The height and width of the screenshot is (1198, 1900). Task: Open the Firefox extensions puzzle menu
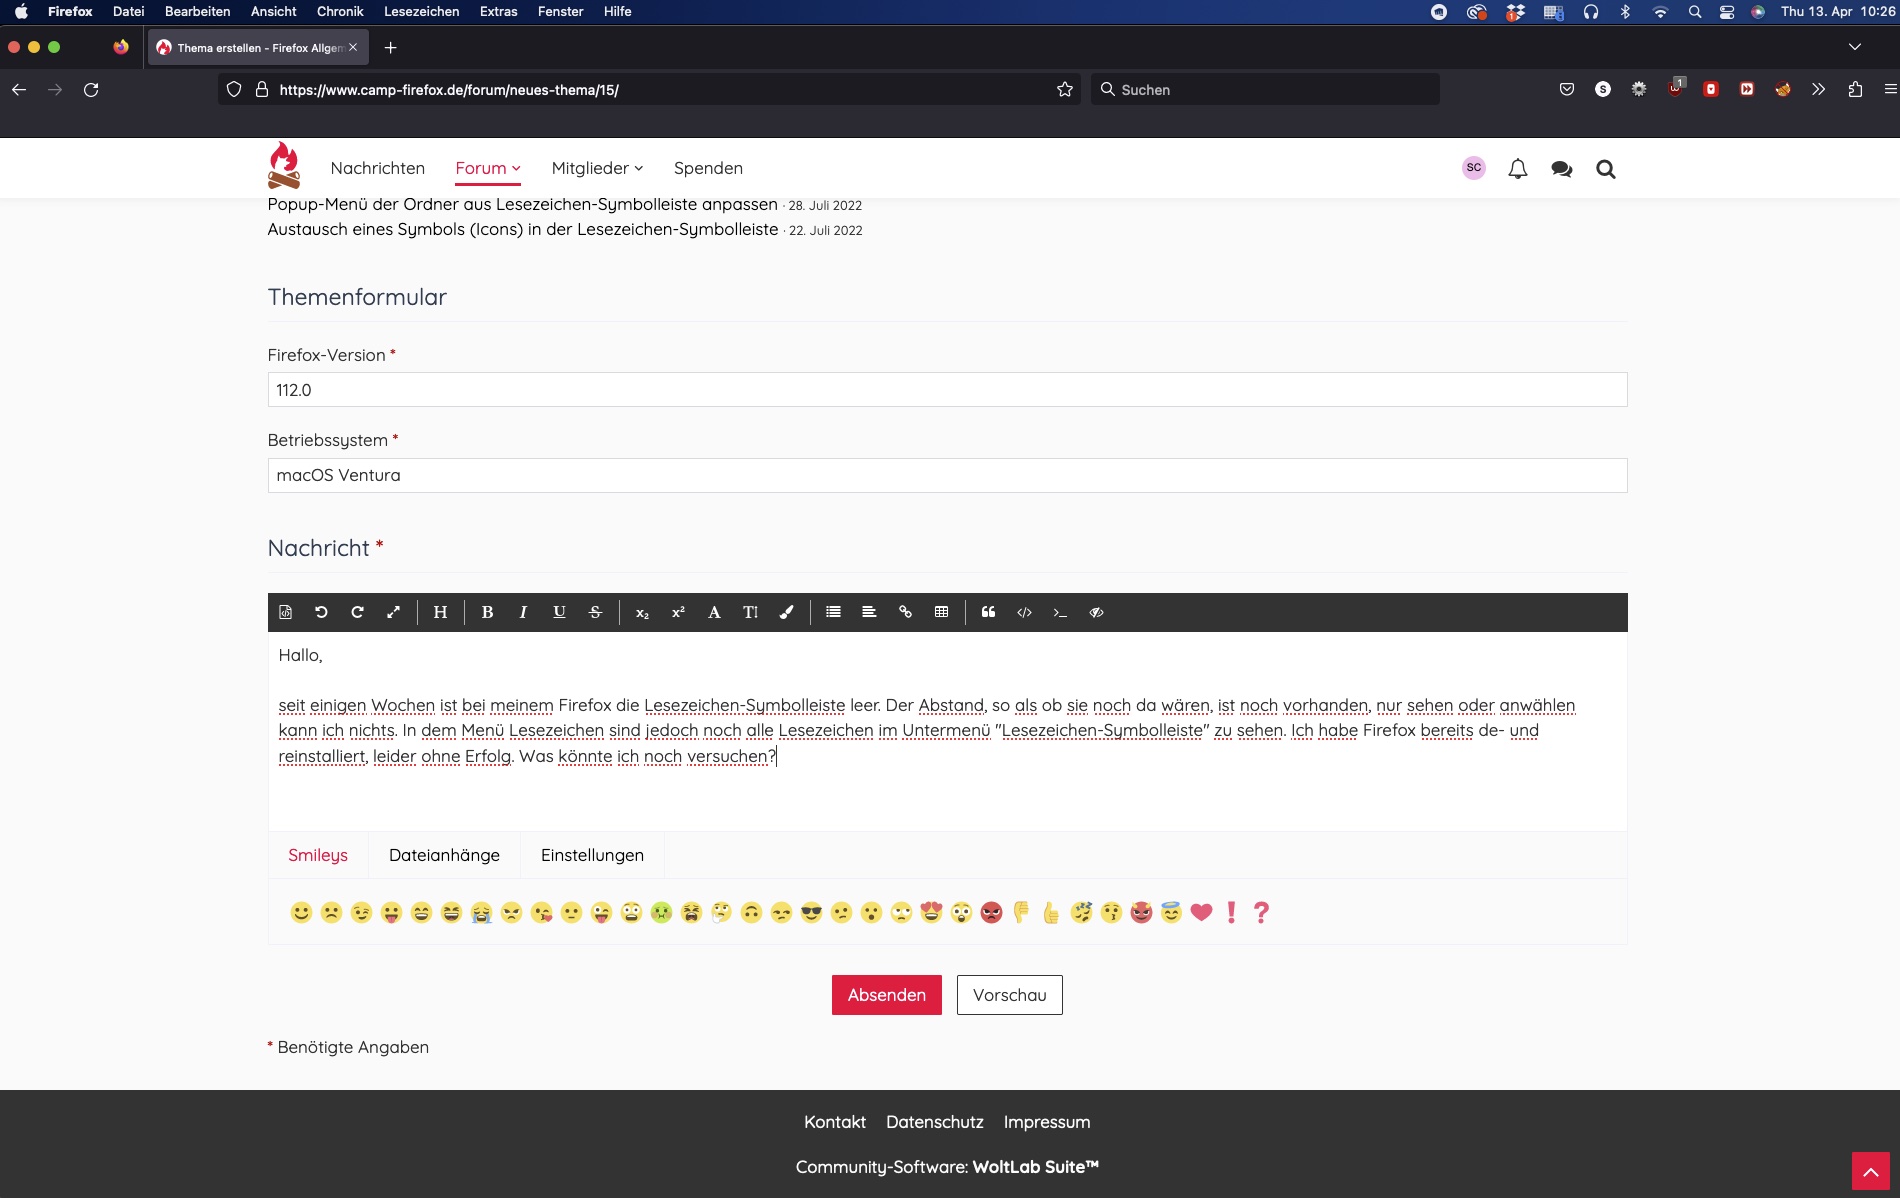click(x=1855, y=90)
